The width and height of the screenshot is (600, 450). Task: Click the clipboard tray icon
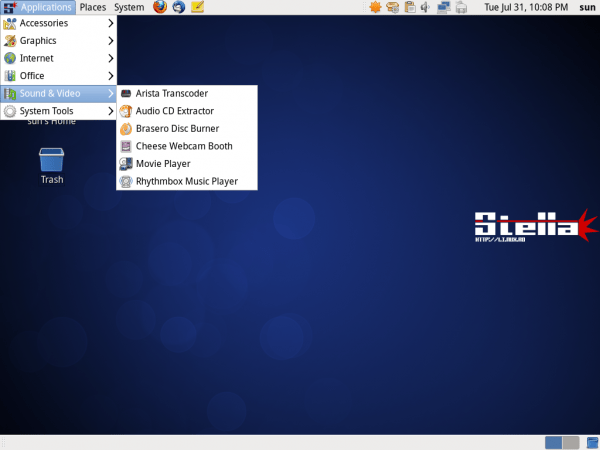coord(409,8)
